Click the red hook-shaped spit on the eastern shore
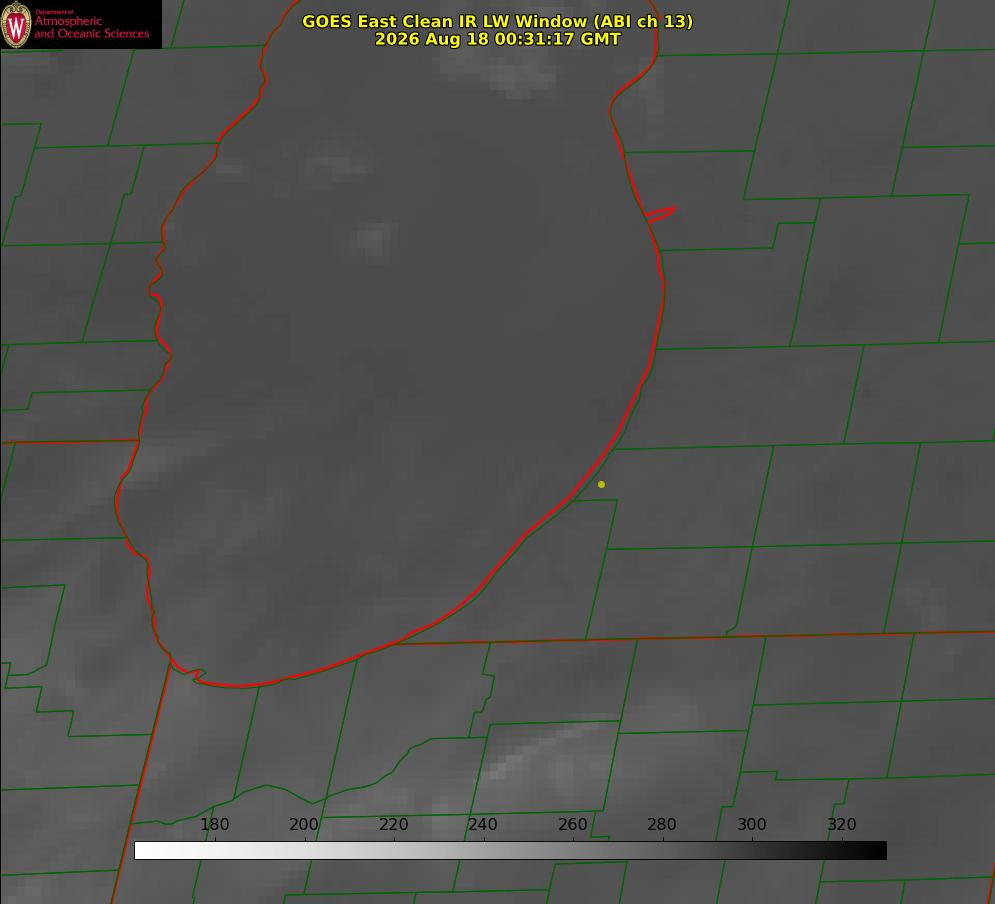The height and width of the screenshot is (904, 995). pyautogui.click(x=660, y=214)
